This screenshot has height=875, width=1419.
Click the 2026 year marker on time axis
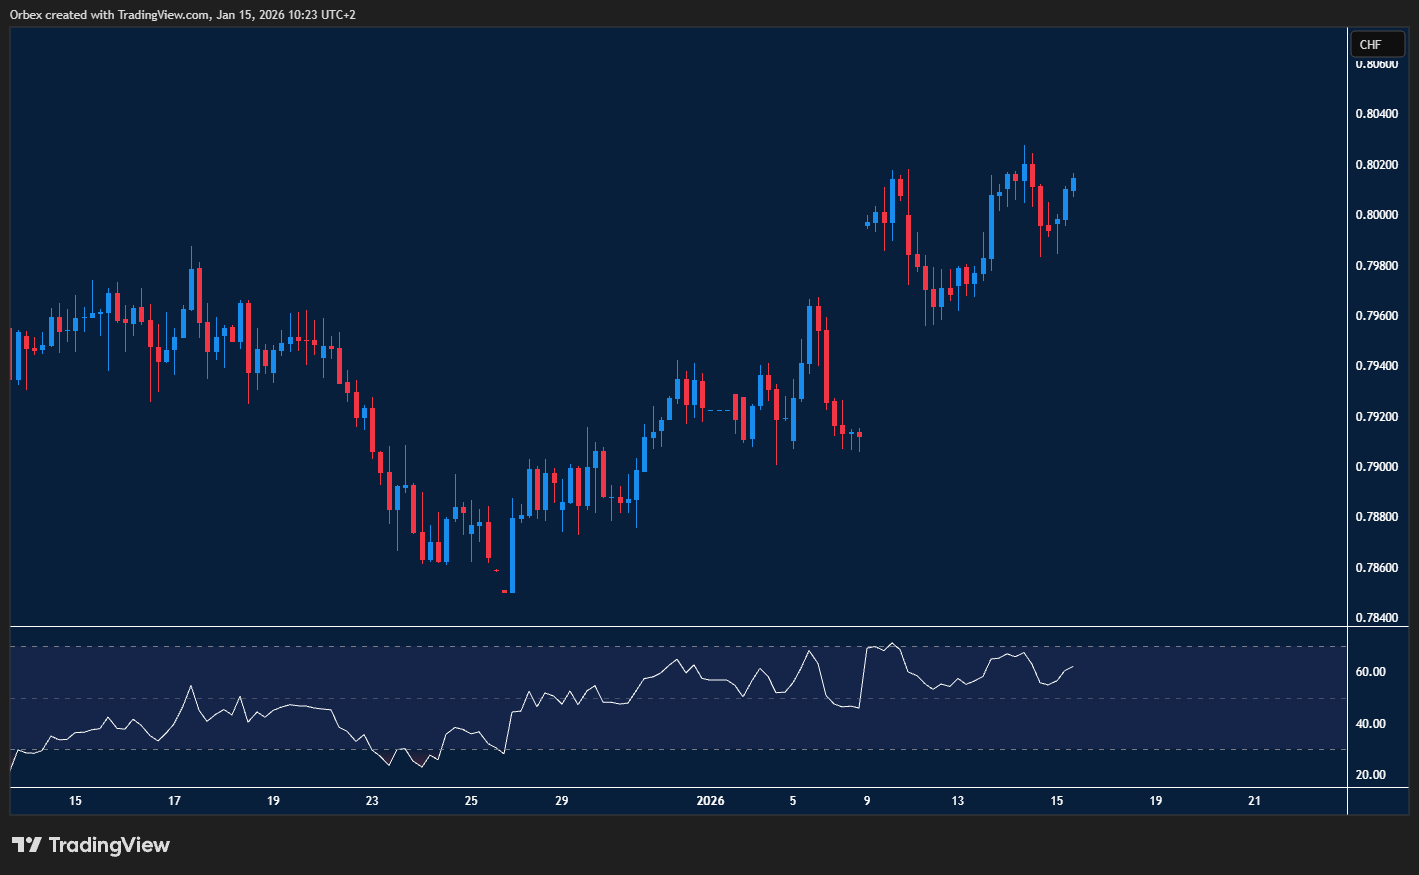[x=710, y=801]
